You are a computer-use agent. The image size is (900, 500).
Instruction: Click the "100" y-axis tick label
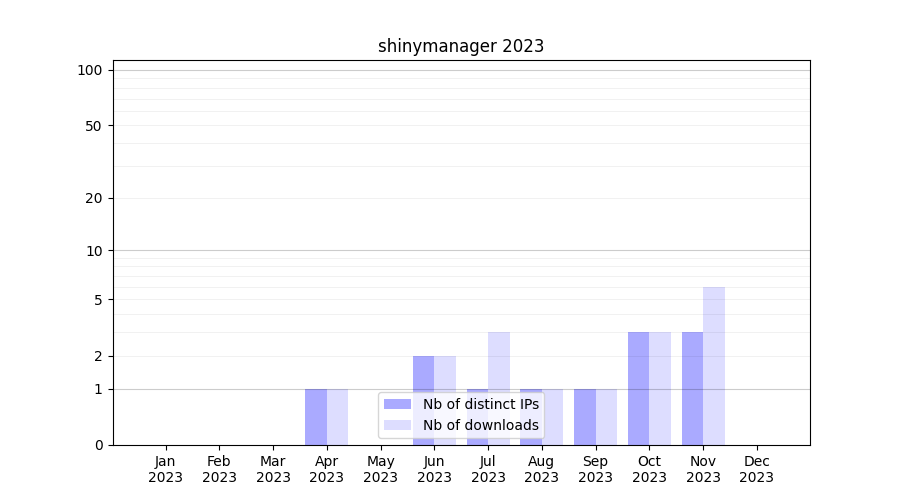90,70
